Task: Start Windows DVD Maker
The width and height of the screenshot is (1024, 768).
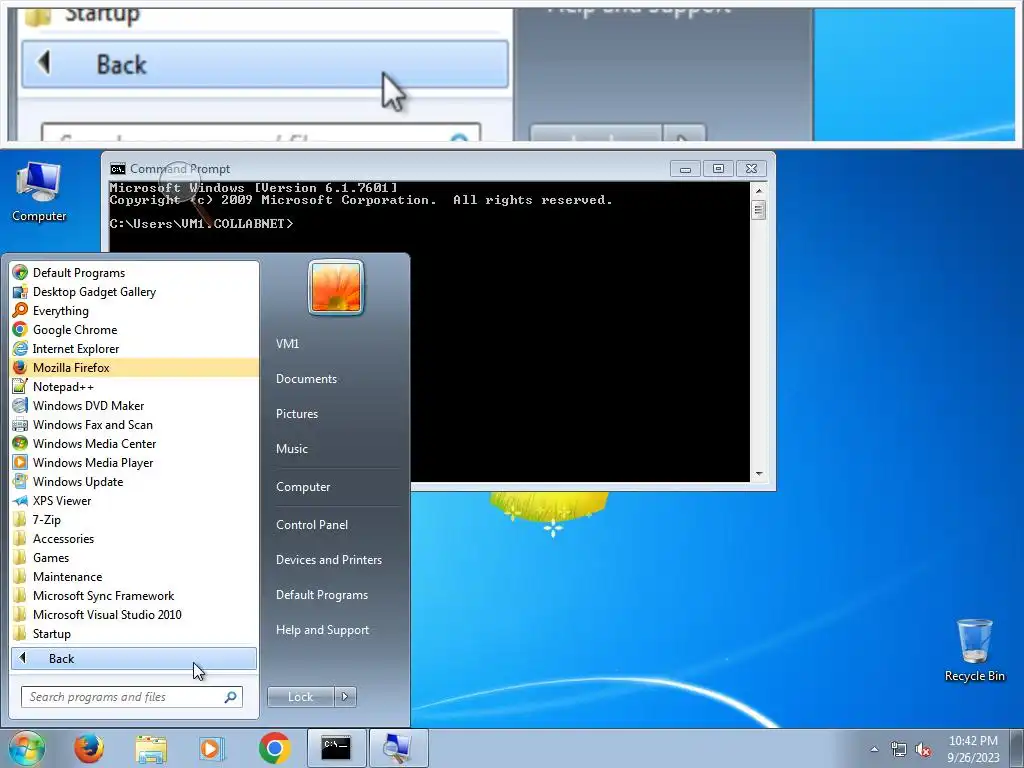Action: 134,406
